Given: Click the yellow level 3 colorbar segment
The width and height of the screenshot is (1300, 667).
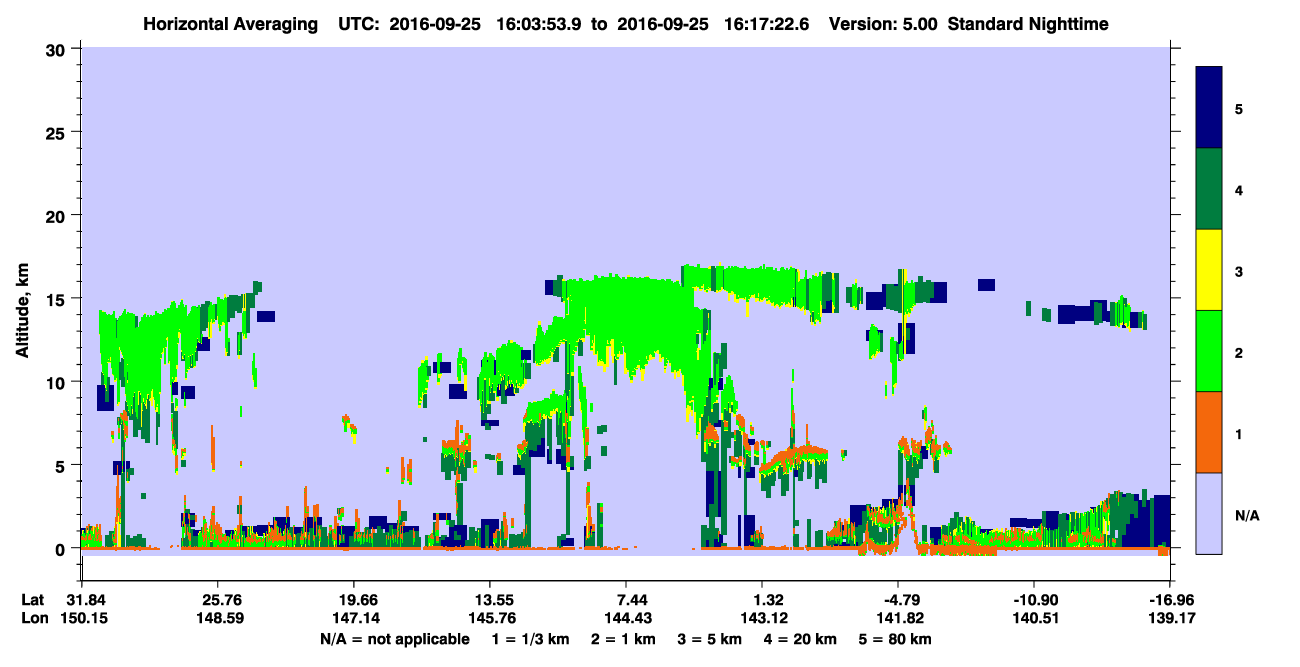Looking at the screenshot, I should pyautogui.click(x=1209, y=270).
